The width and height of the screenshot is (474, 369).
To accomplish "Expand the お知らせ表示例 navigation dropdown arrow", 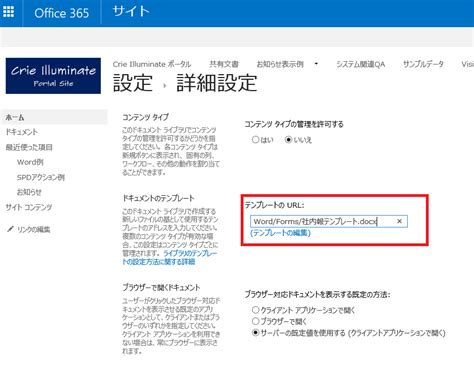I will [x=316, y=64].
